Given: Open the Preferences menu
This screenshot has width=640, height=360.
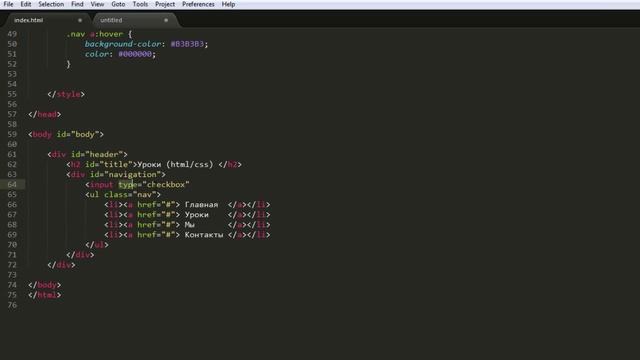Looking at the screenshot, I should [198, 4].
